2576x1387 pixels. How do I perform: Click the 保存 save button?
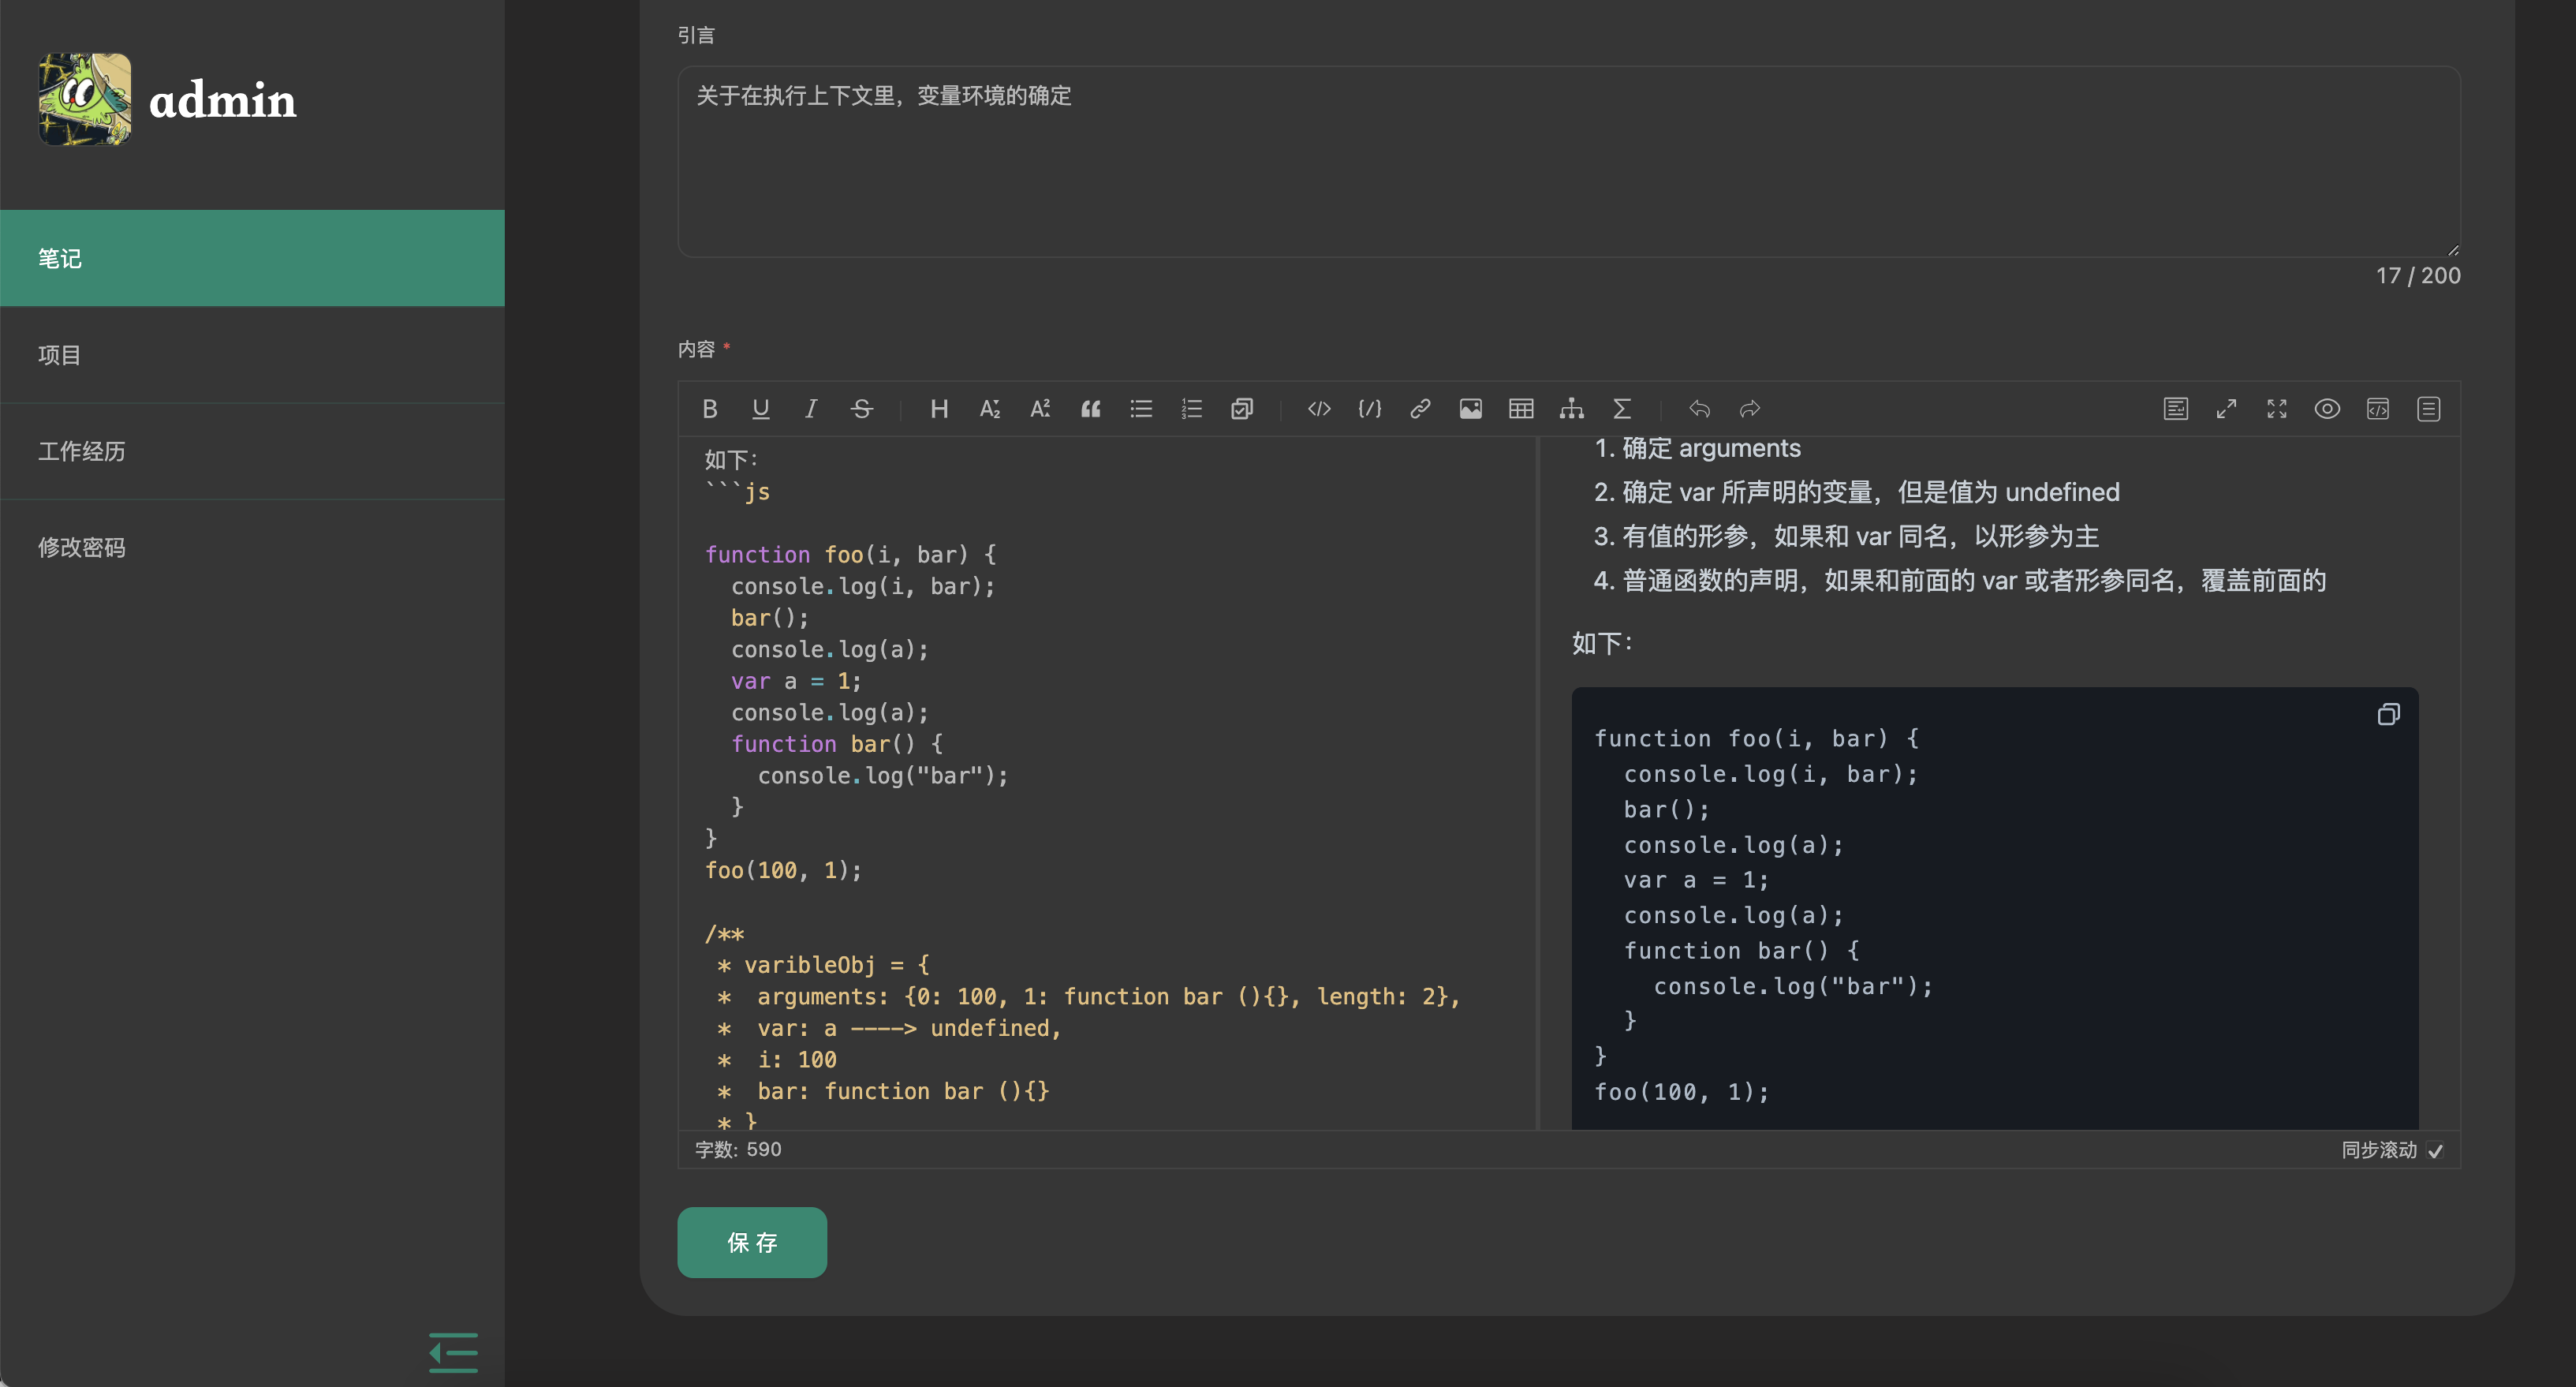tap(752, 1242)
